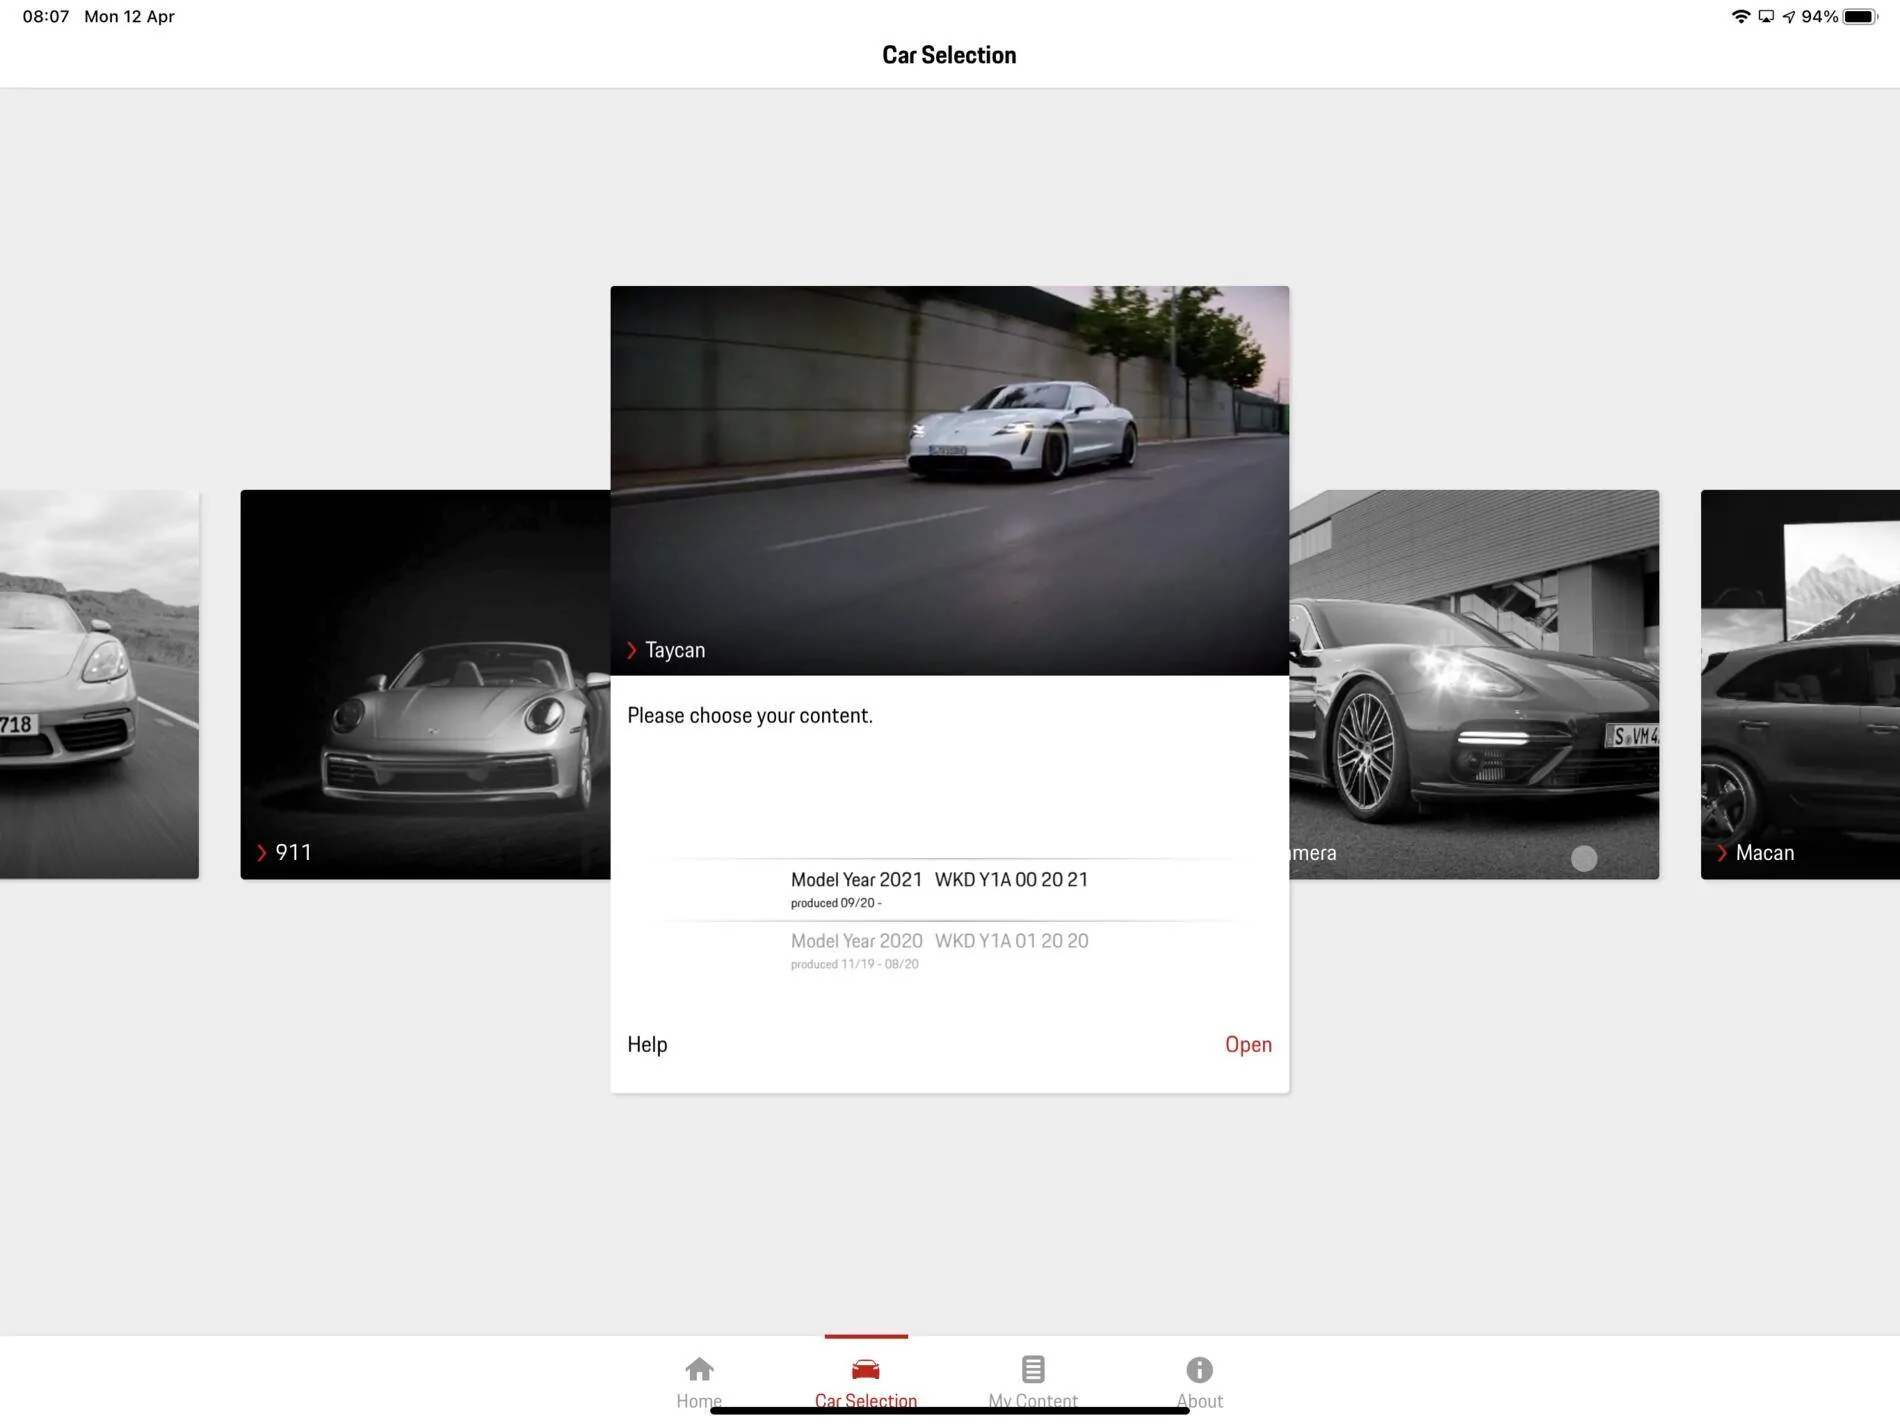Tap the 'Please choose your content.' text
This screenshot has width=1900, height=1425.
pyautogui.click(x=750, y=715)
